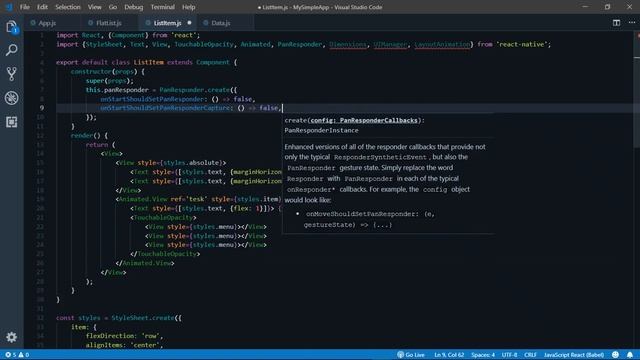Screen dimensions: 640x360
Task: Open the View menu
Action: [x=94, y=7]
